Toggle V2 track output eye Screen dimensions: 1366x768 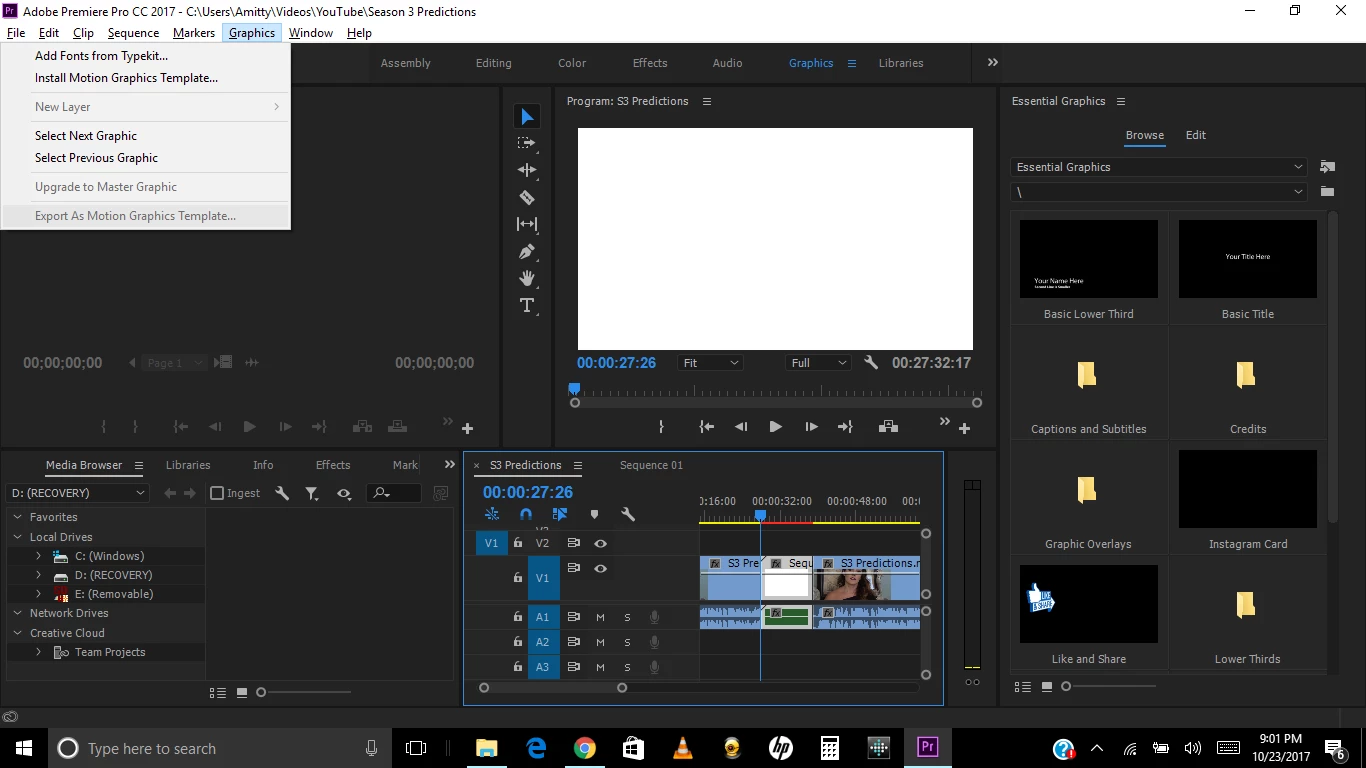coord(600,543)
